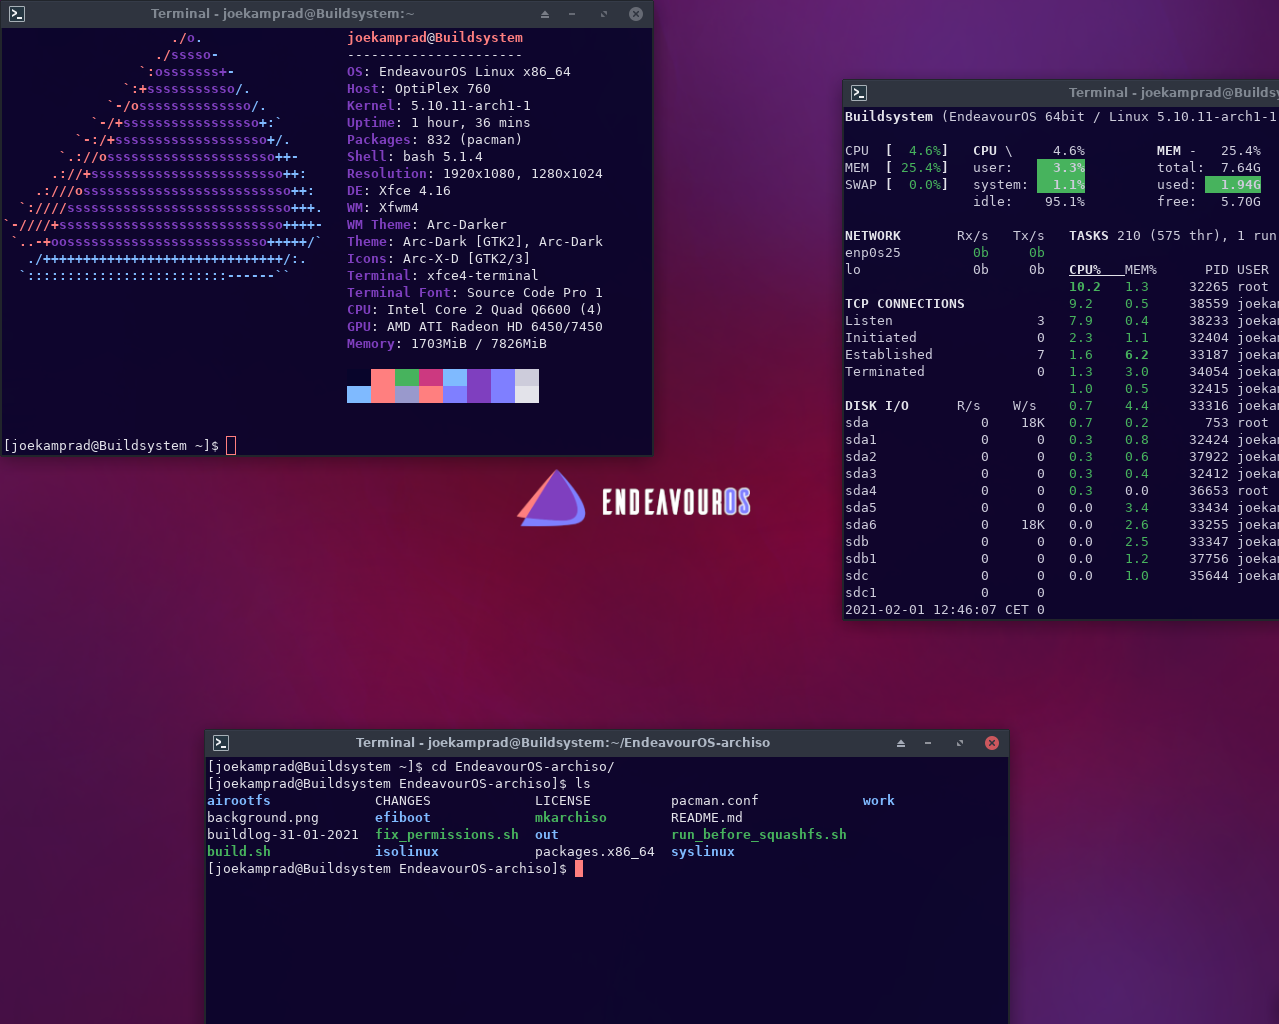Click the 'WM Theme: Arc-Darker' line

point(427,224)
